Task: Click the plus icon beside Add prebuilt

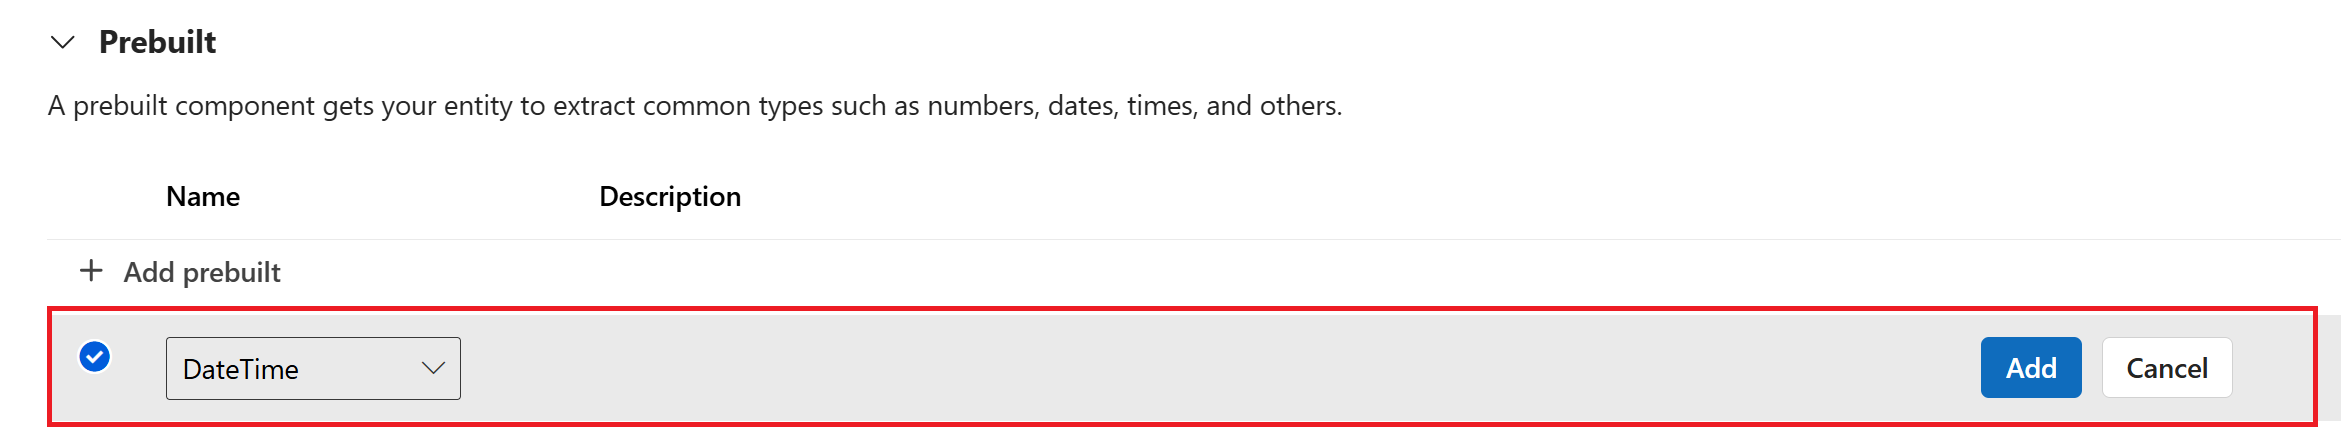Action: (x=91, y=271)
